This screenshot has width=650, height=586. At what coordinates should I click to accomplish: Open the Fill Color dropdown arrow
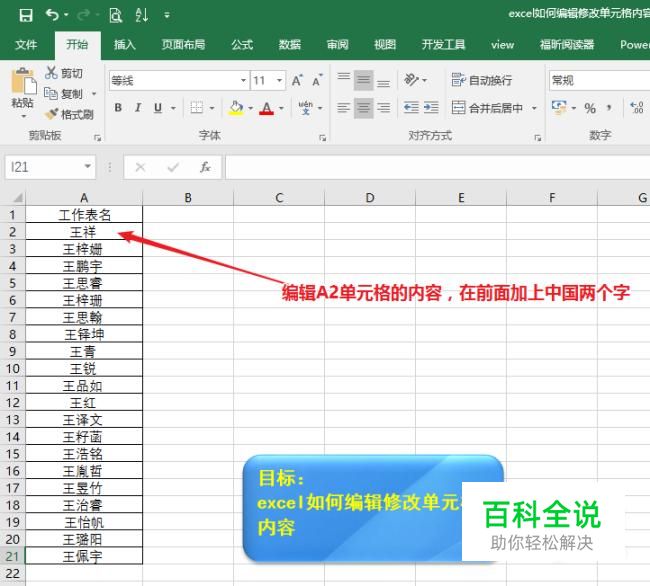pyautogui.click(x=250, y=108)
